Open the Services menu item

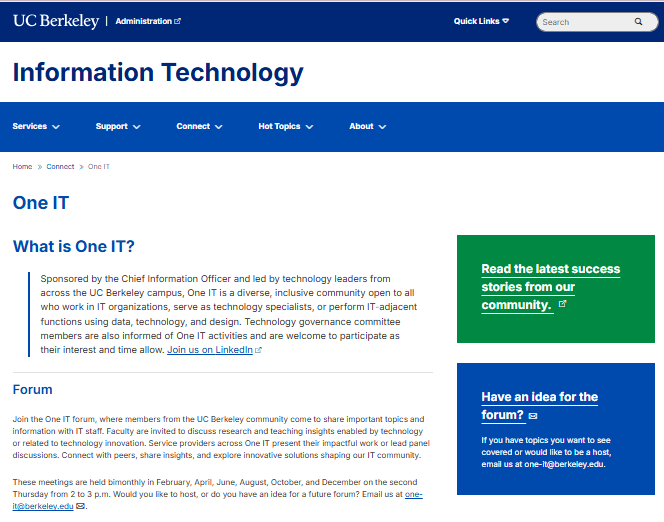(x=30, y=126)
